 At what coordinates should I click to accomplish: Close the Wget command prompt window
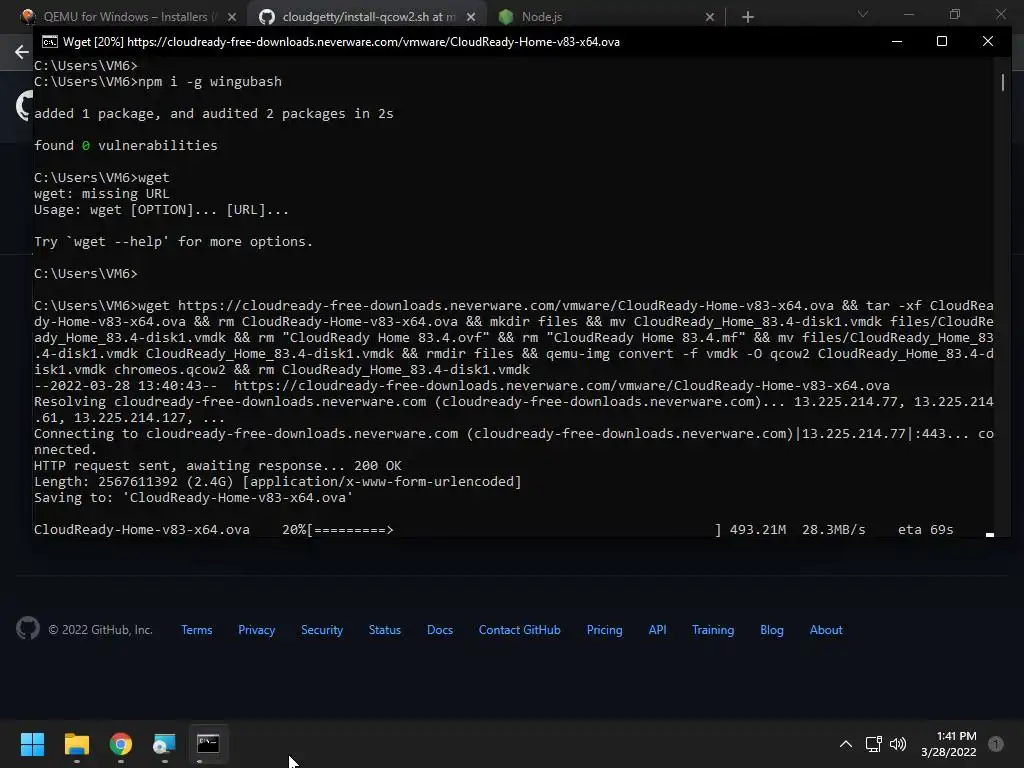click(987, 41)
